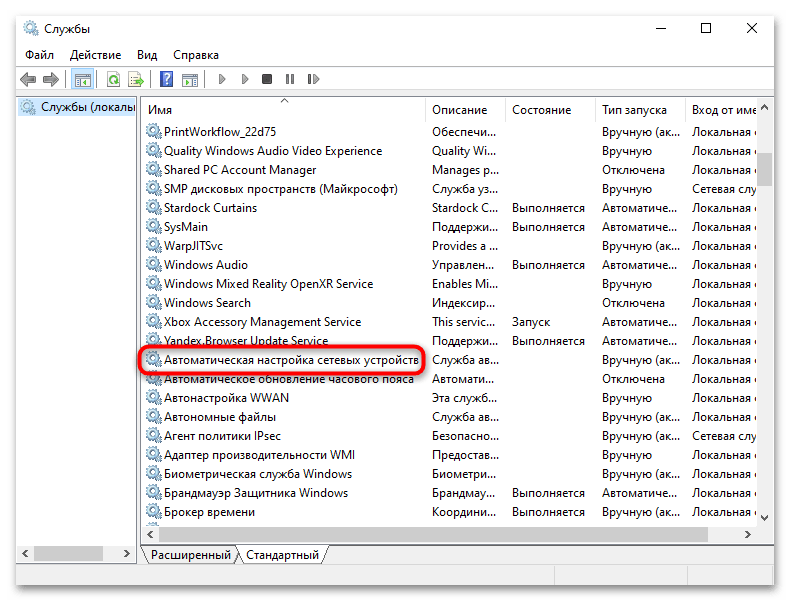This screenshot has width=790, height=601.
Task: Maximize the Службы window
Action: (x=706, y=28)
